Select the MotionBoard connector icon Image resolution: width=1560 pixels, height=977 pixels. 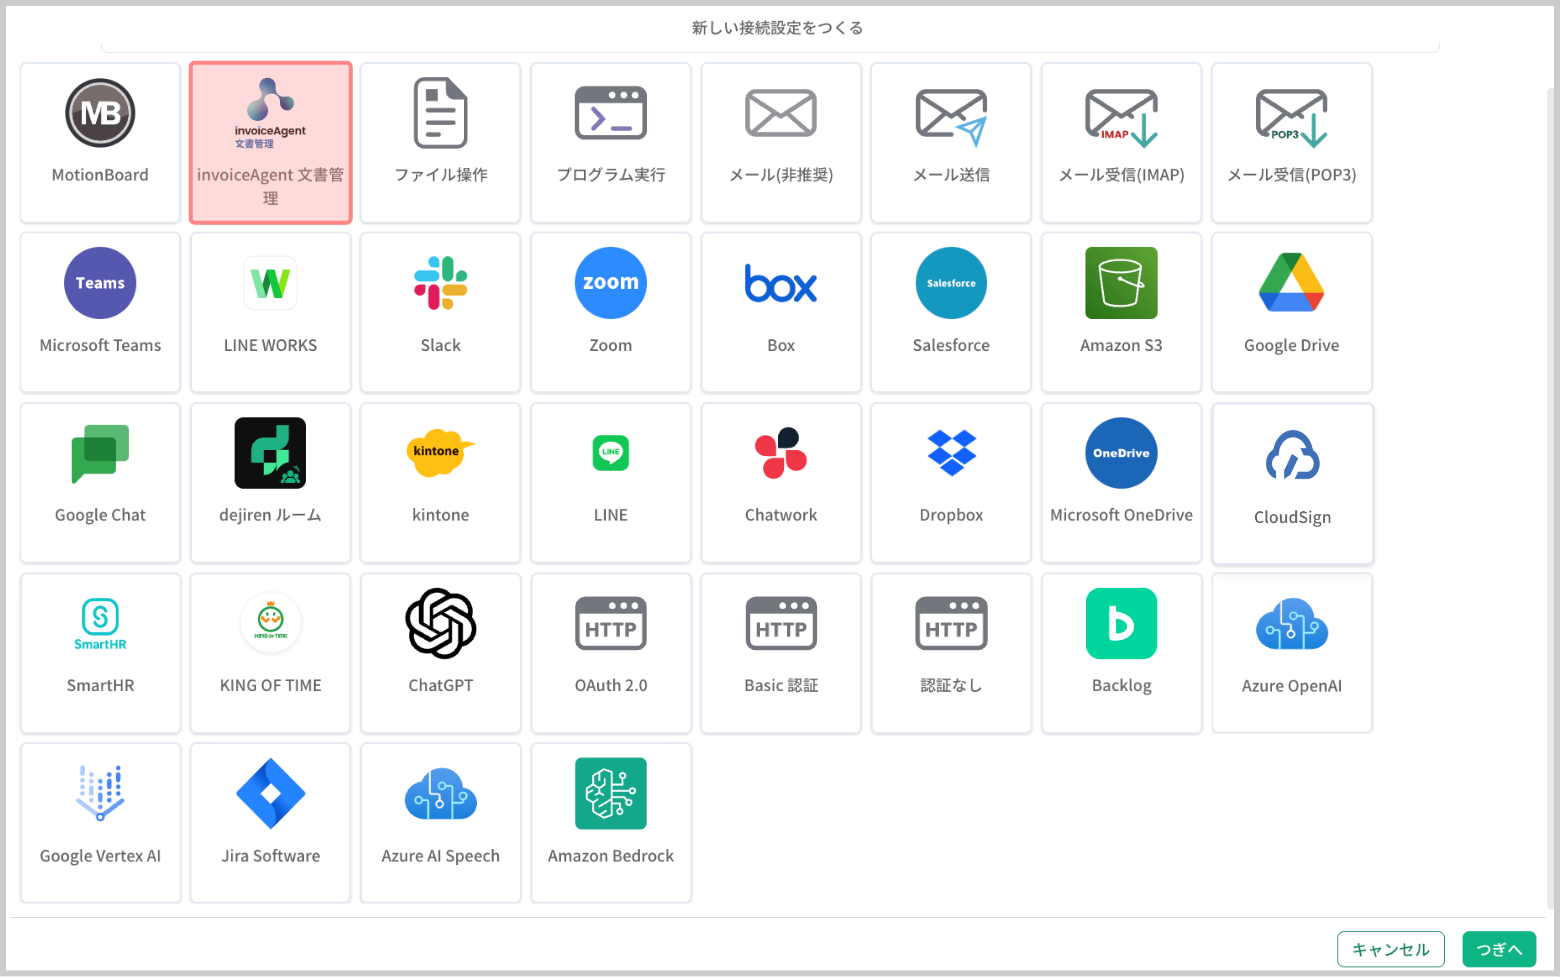(x=100, y=113)
